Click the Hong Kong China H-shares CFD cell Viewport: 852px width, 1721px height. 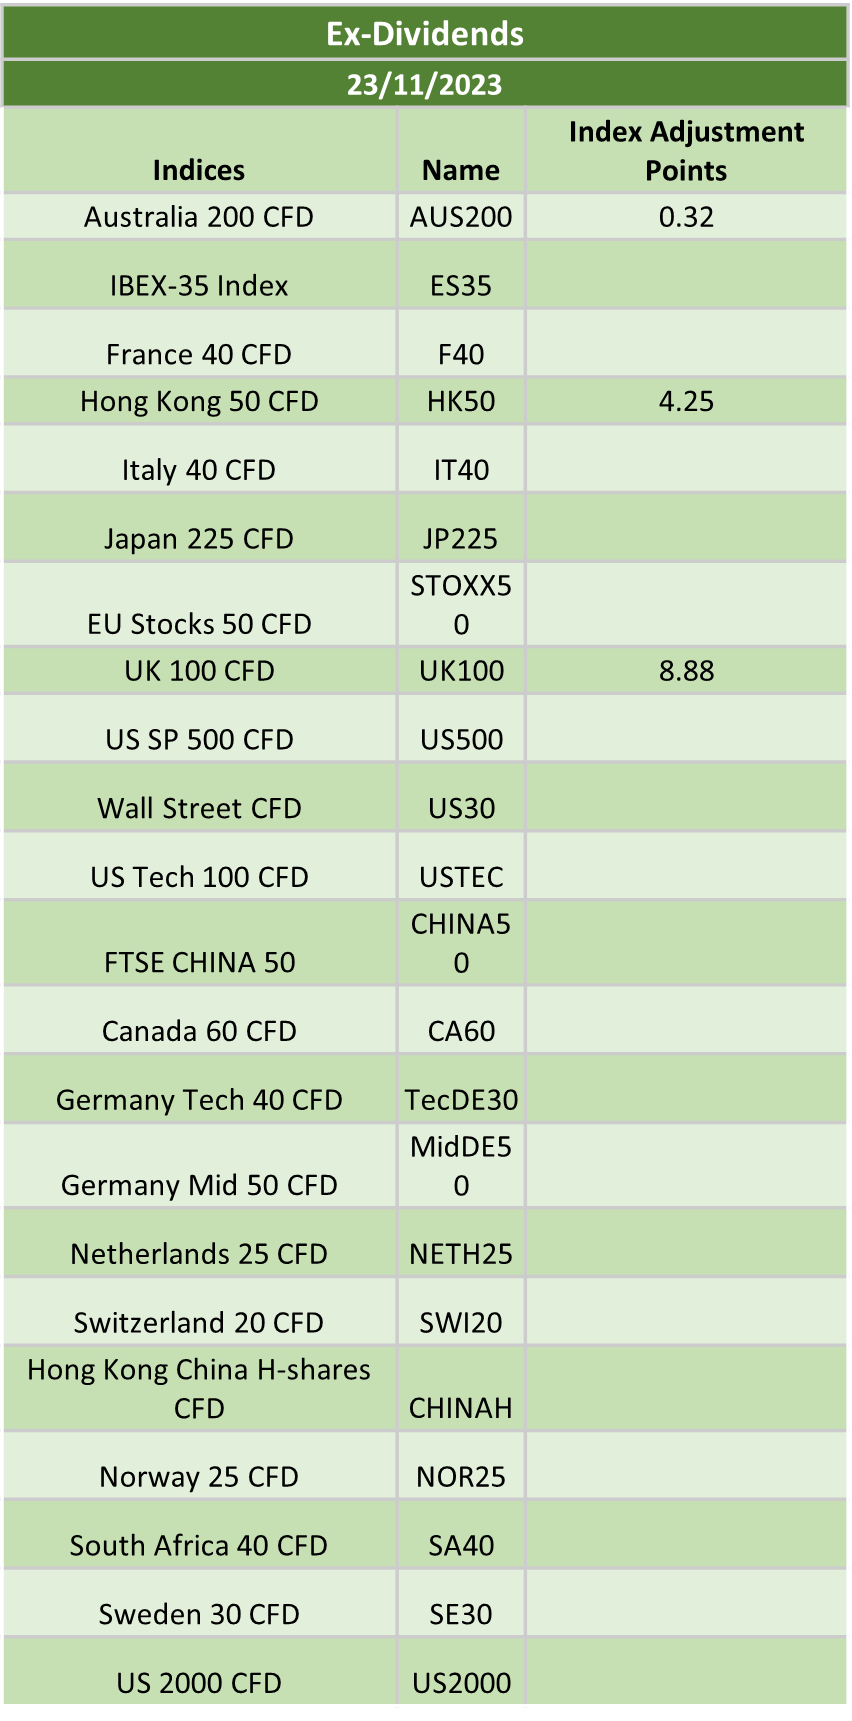199,1389
